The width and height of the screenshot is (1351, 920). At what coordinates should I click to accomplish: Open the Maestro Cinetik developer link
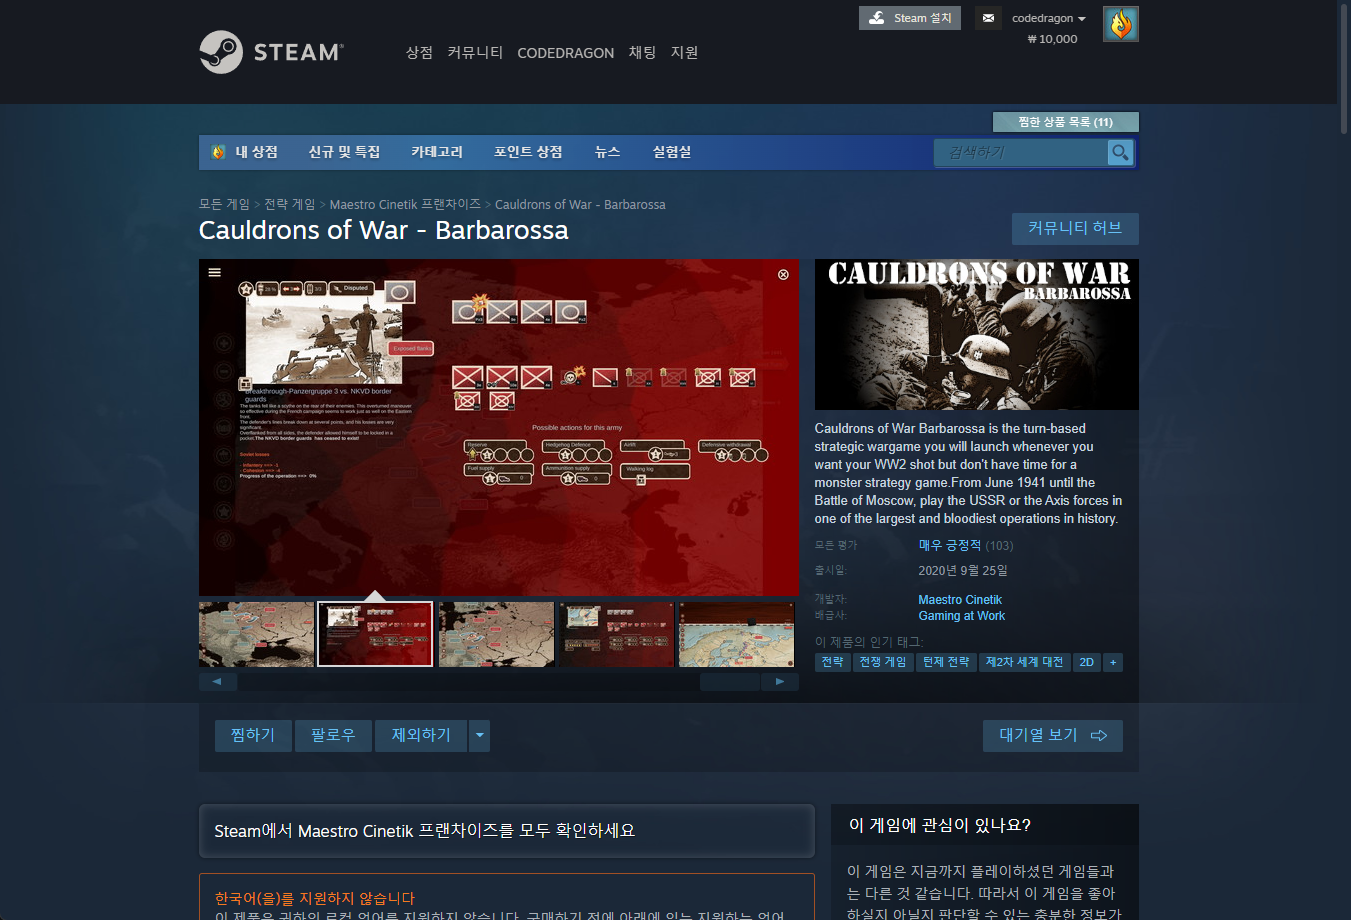[960, 600]
